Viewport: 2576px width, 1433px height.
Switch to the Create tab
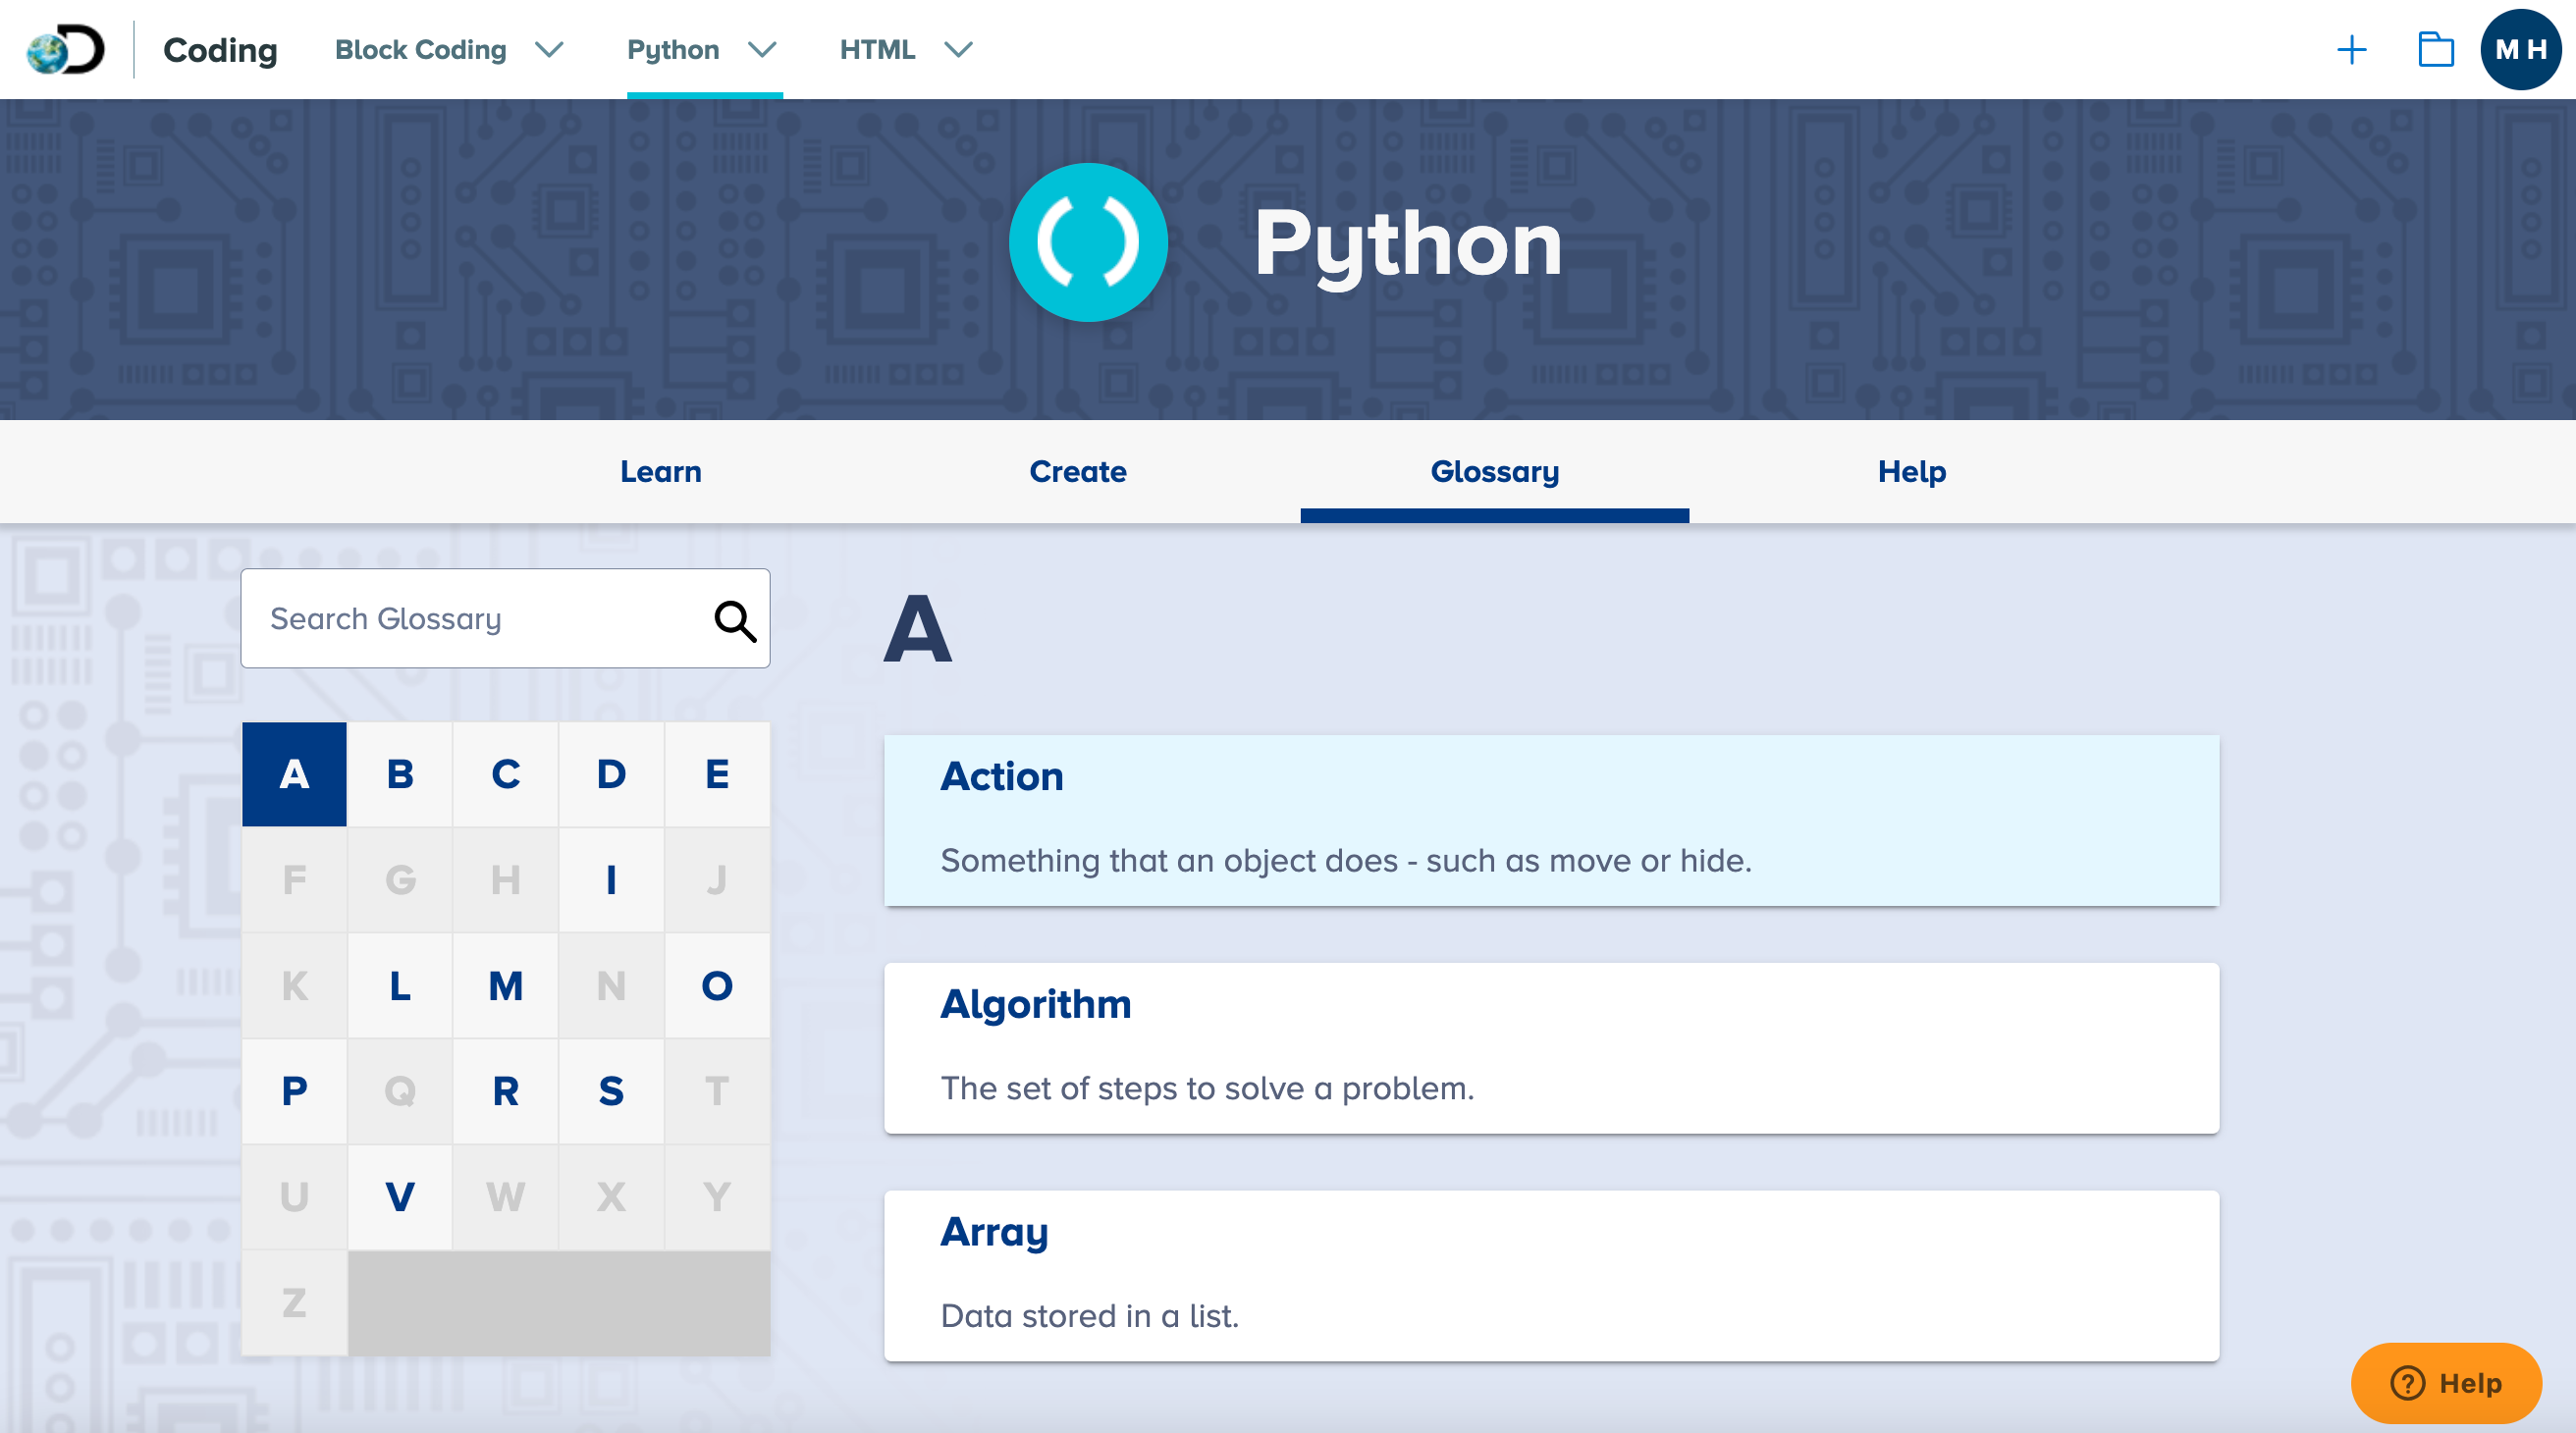[1078, 471]
